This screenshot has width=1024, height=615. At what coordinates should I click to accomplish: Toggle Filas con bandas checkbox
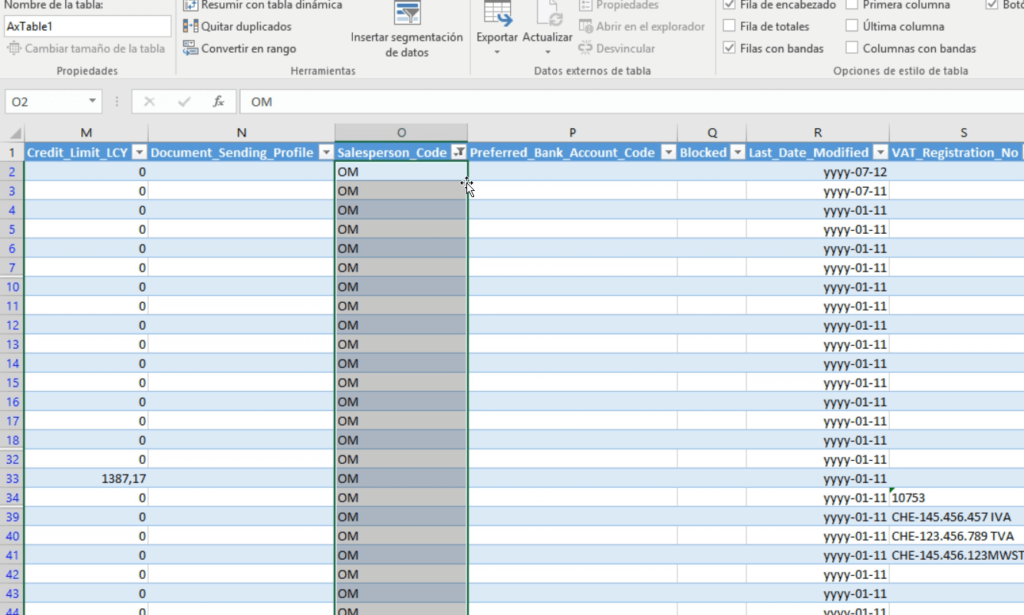coord(729,48)
